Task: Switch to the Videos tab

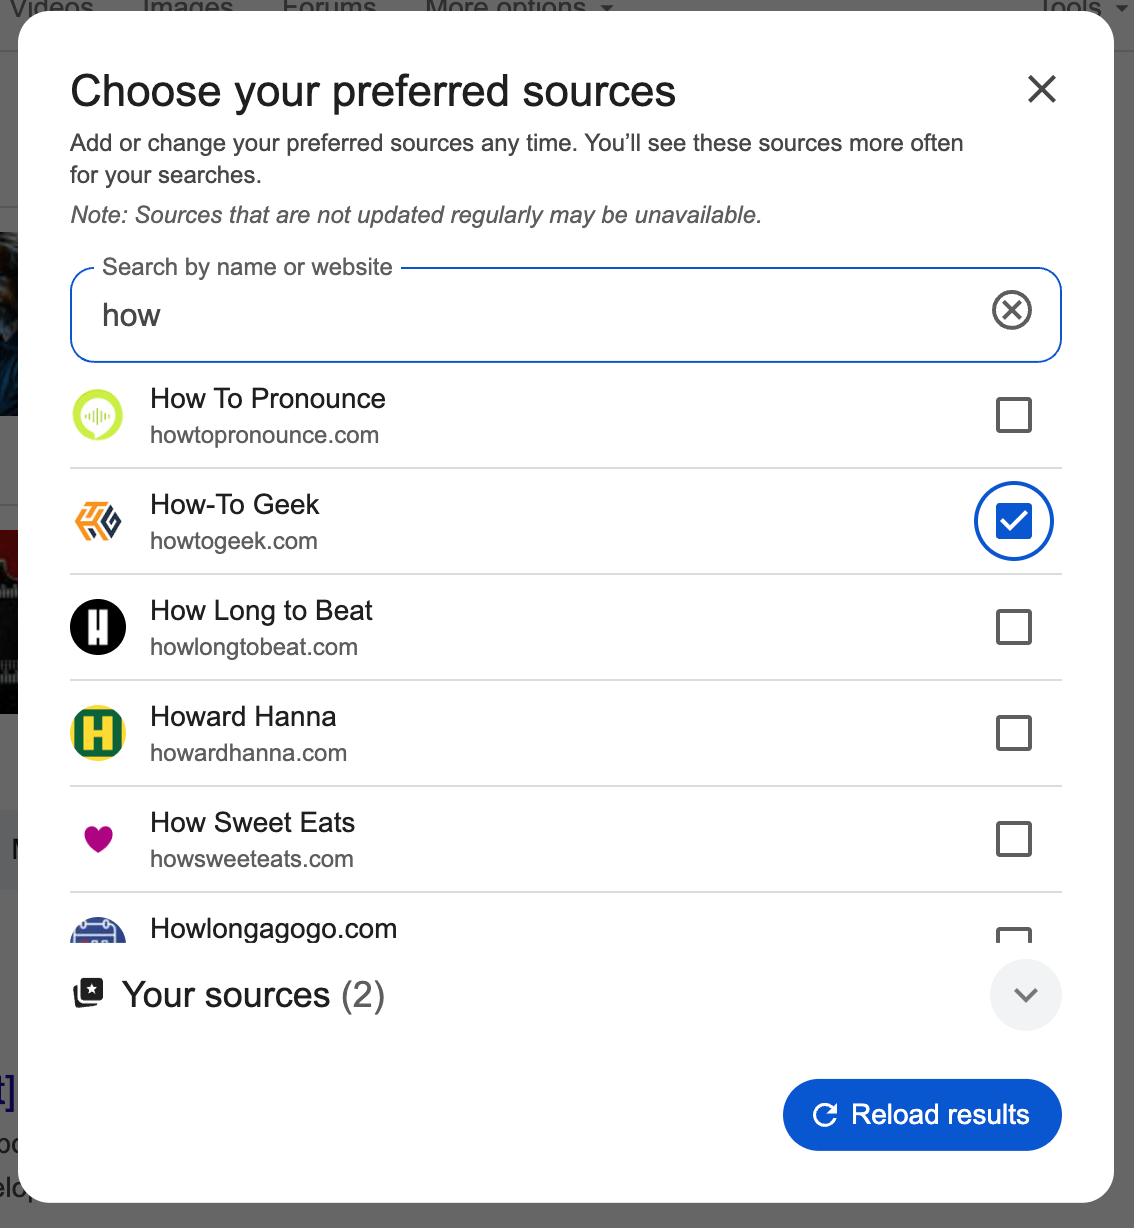Action: pos(52,8)
